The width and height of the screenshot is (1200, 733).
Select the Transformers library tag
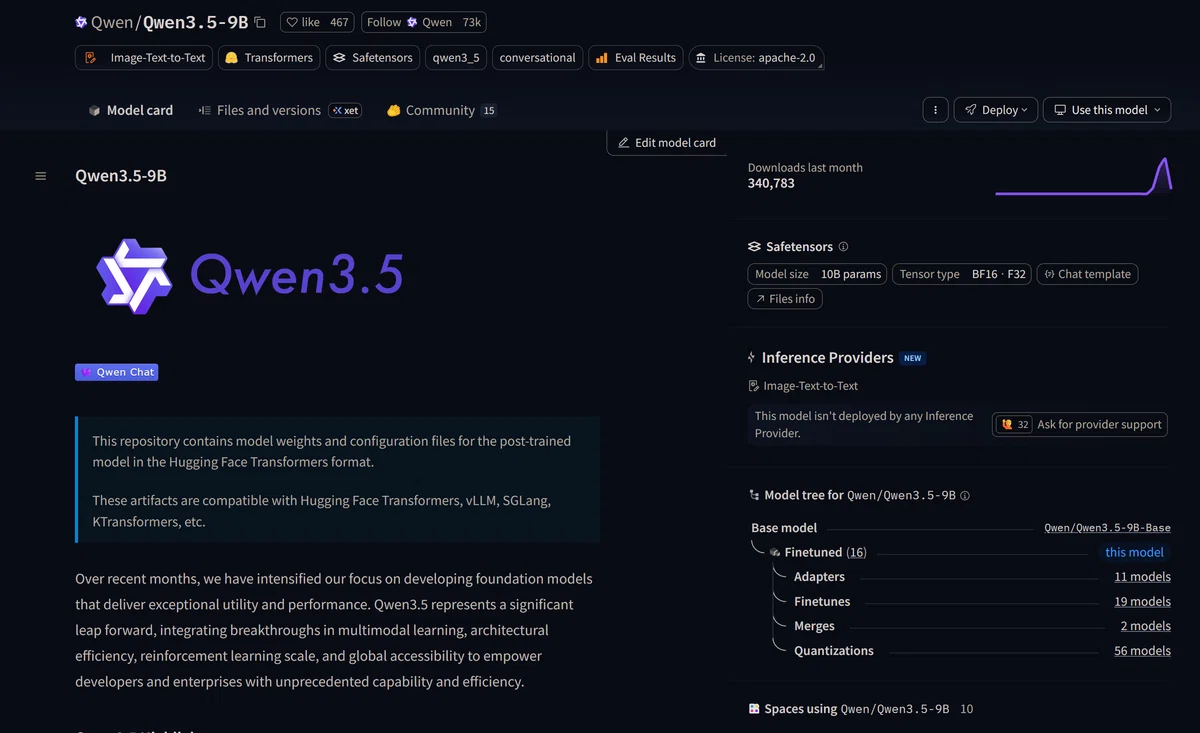[x=269, y=58]
